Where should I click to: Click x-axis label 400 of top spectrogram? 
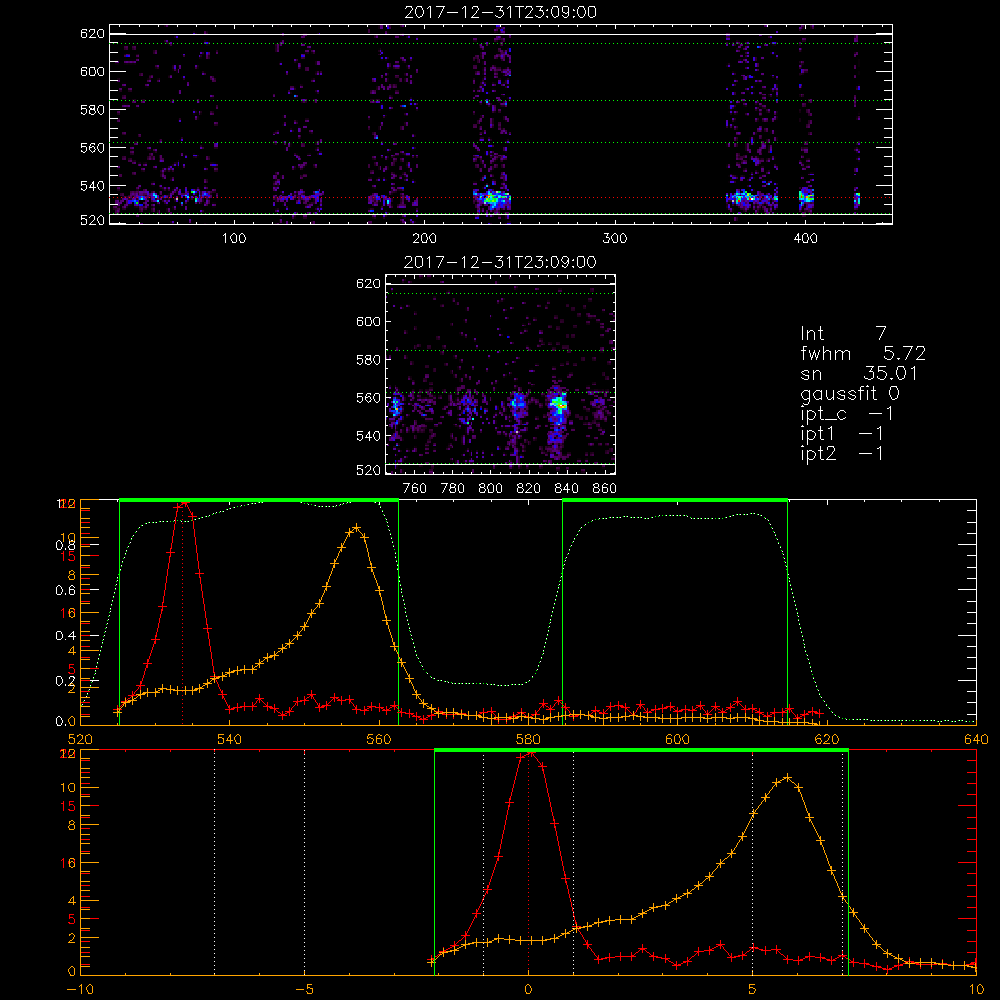tap(805, 239)
